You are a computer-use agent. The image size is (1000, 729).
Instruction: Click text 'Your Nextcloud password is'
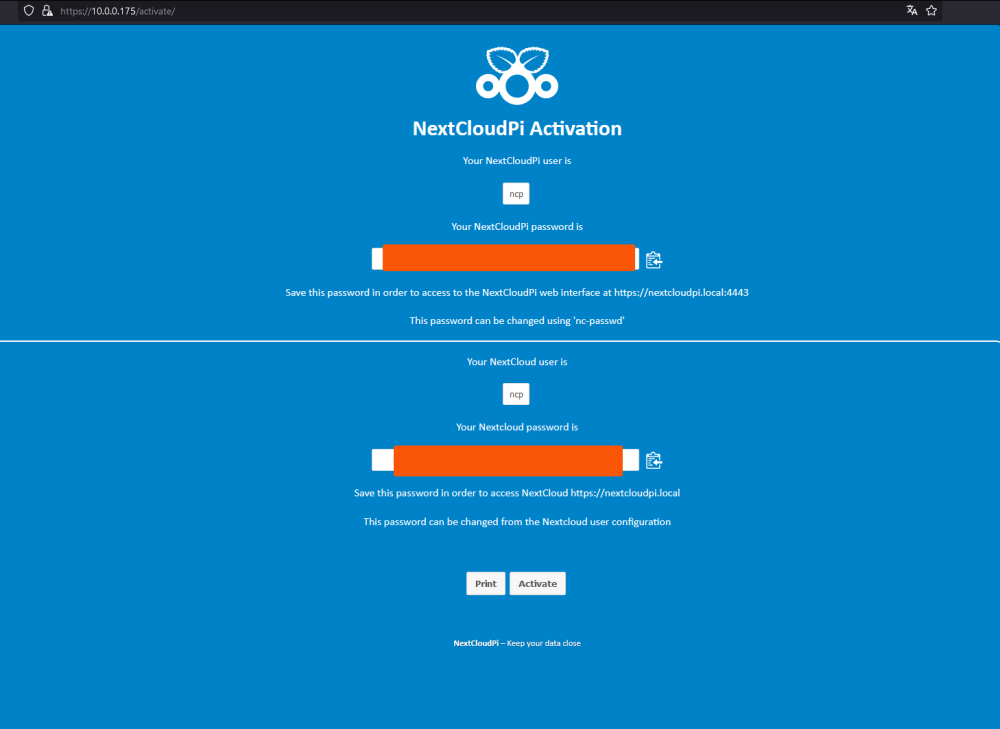point(517,427)
